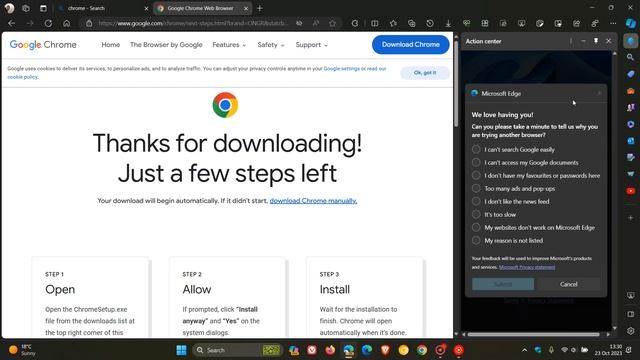Click the browser Back arrow
640x360 pixels.
(11, 23)
